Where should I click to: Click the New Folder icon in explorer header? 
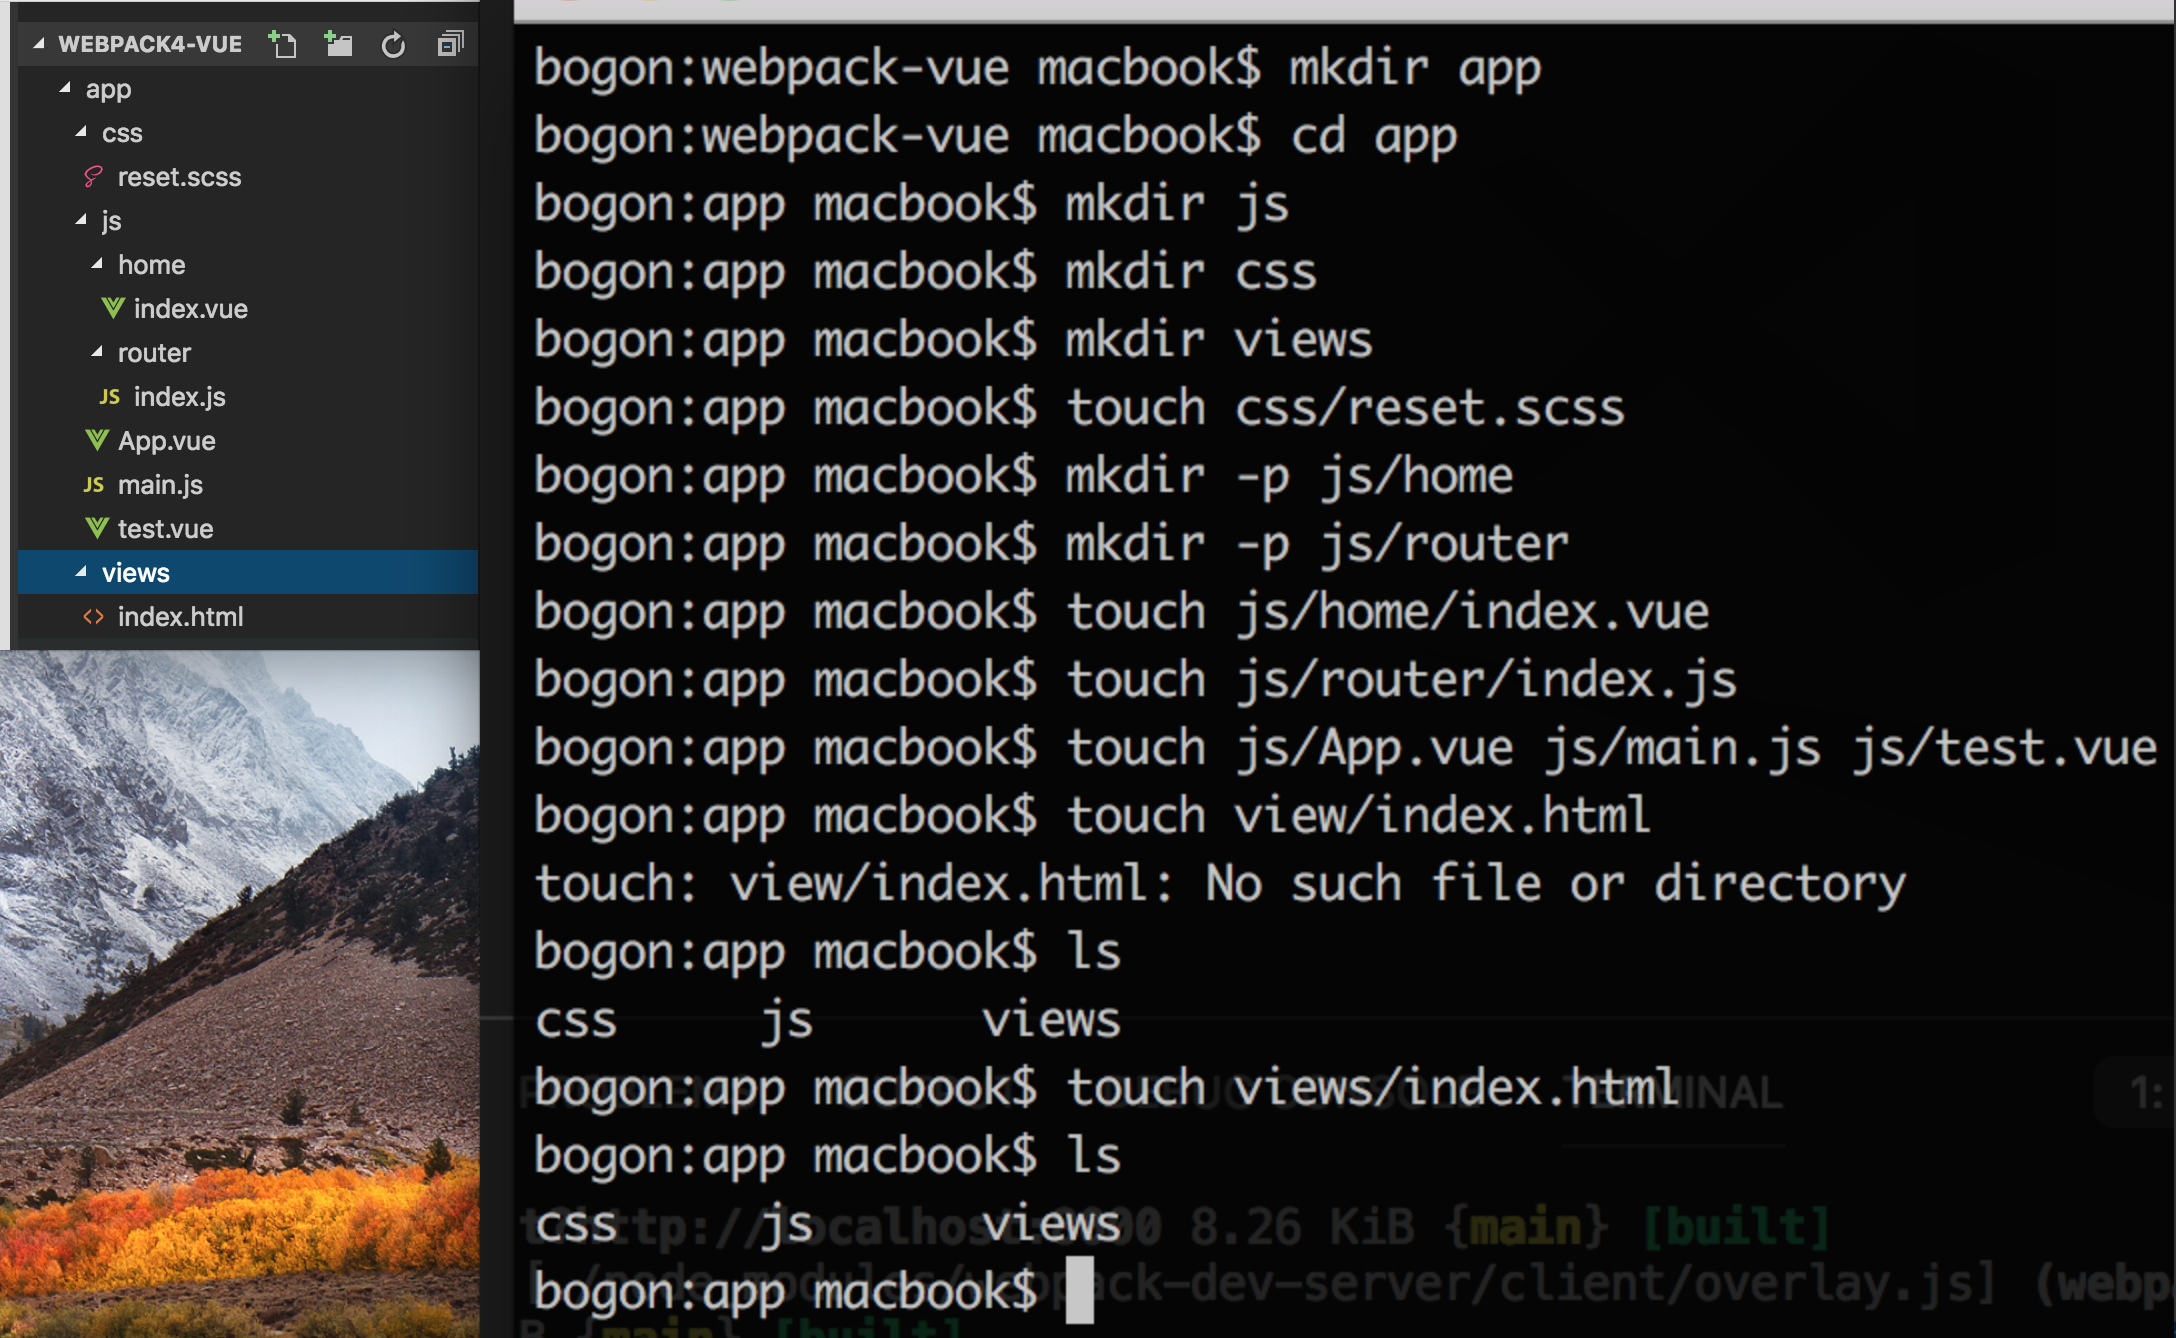click(x=339, y=44)
